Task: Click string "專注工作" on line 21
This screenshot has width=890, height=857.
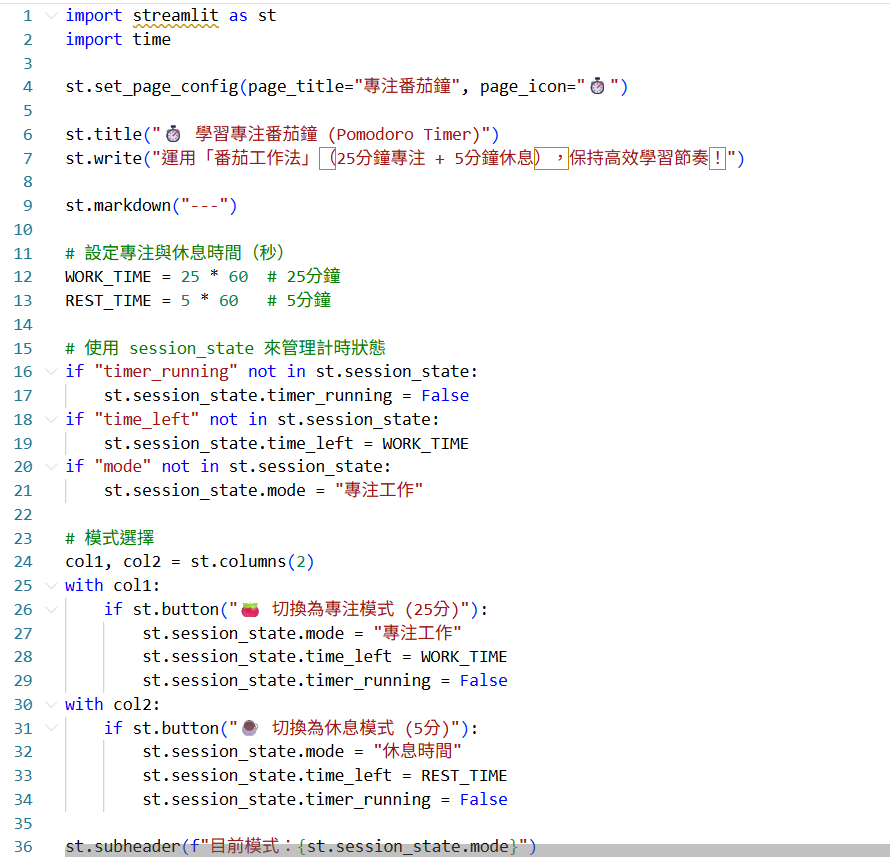Action: pyautogui.click(x=379, y=490)
